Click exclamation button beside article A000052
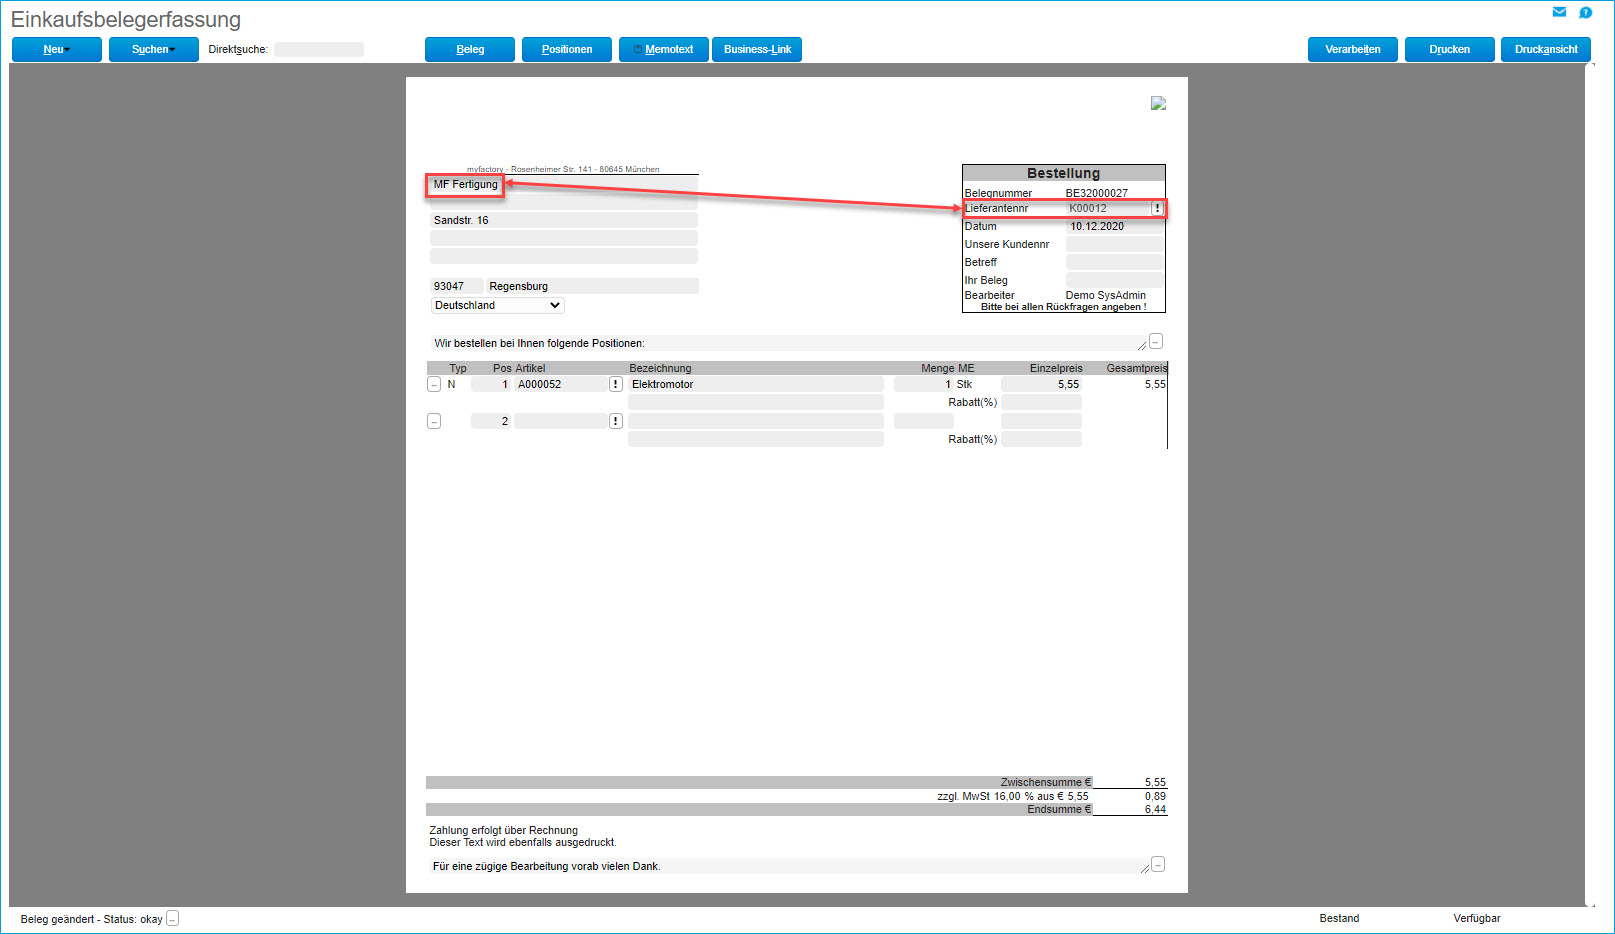1615x934 pixels. click(616, 384)
